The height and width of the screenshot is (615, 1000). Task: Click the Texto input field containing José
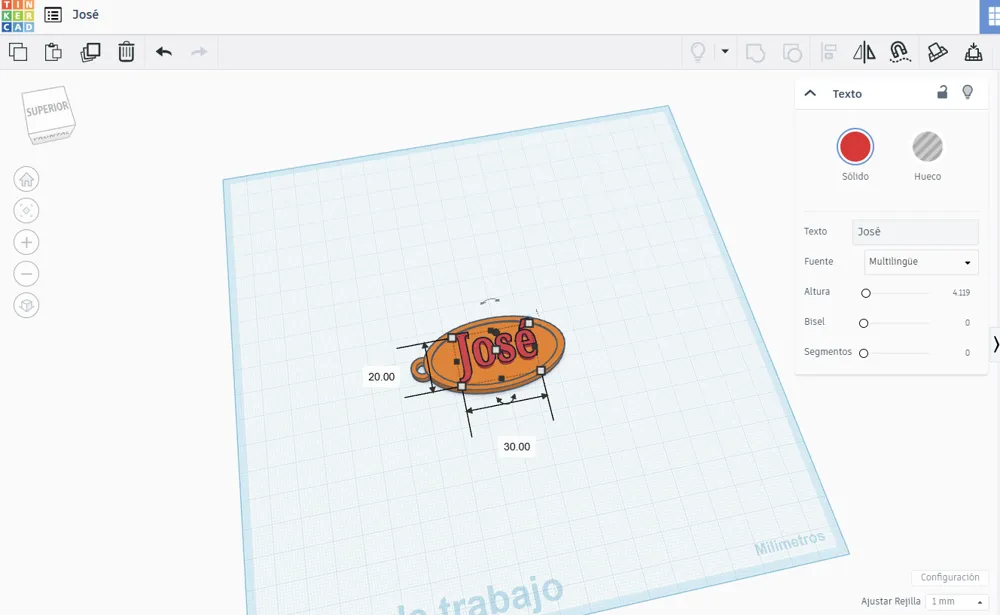[915, 232]
